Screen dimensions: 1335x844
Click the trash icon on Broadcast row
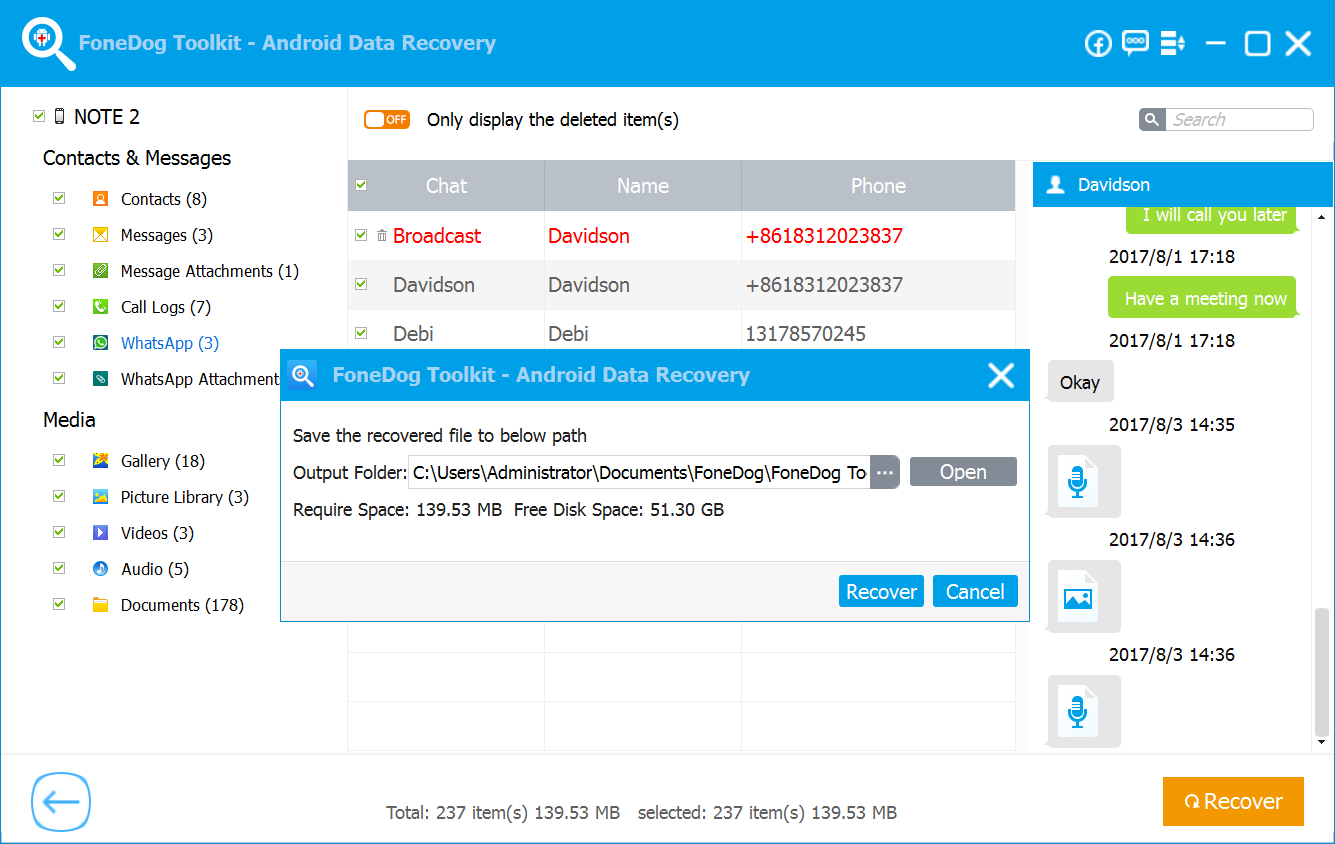tap(382, 236)
